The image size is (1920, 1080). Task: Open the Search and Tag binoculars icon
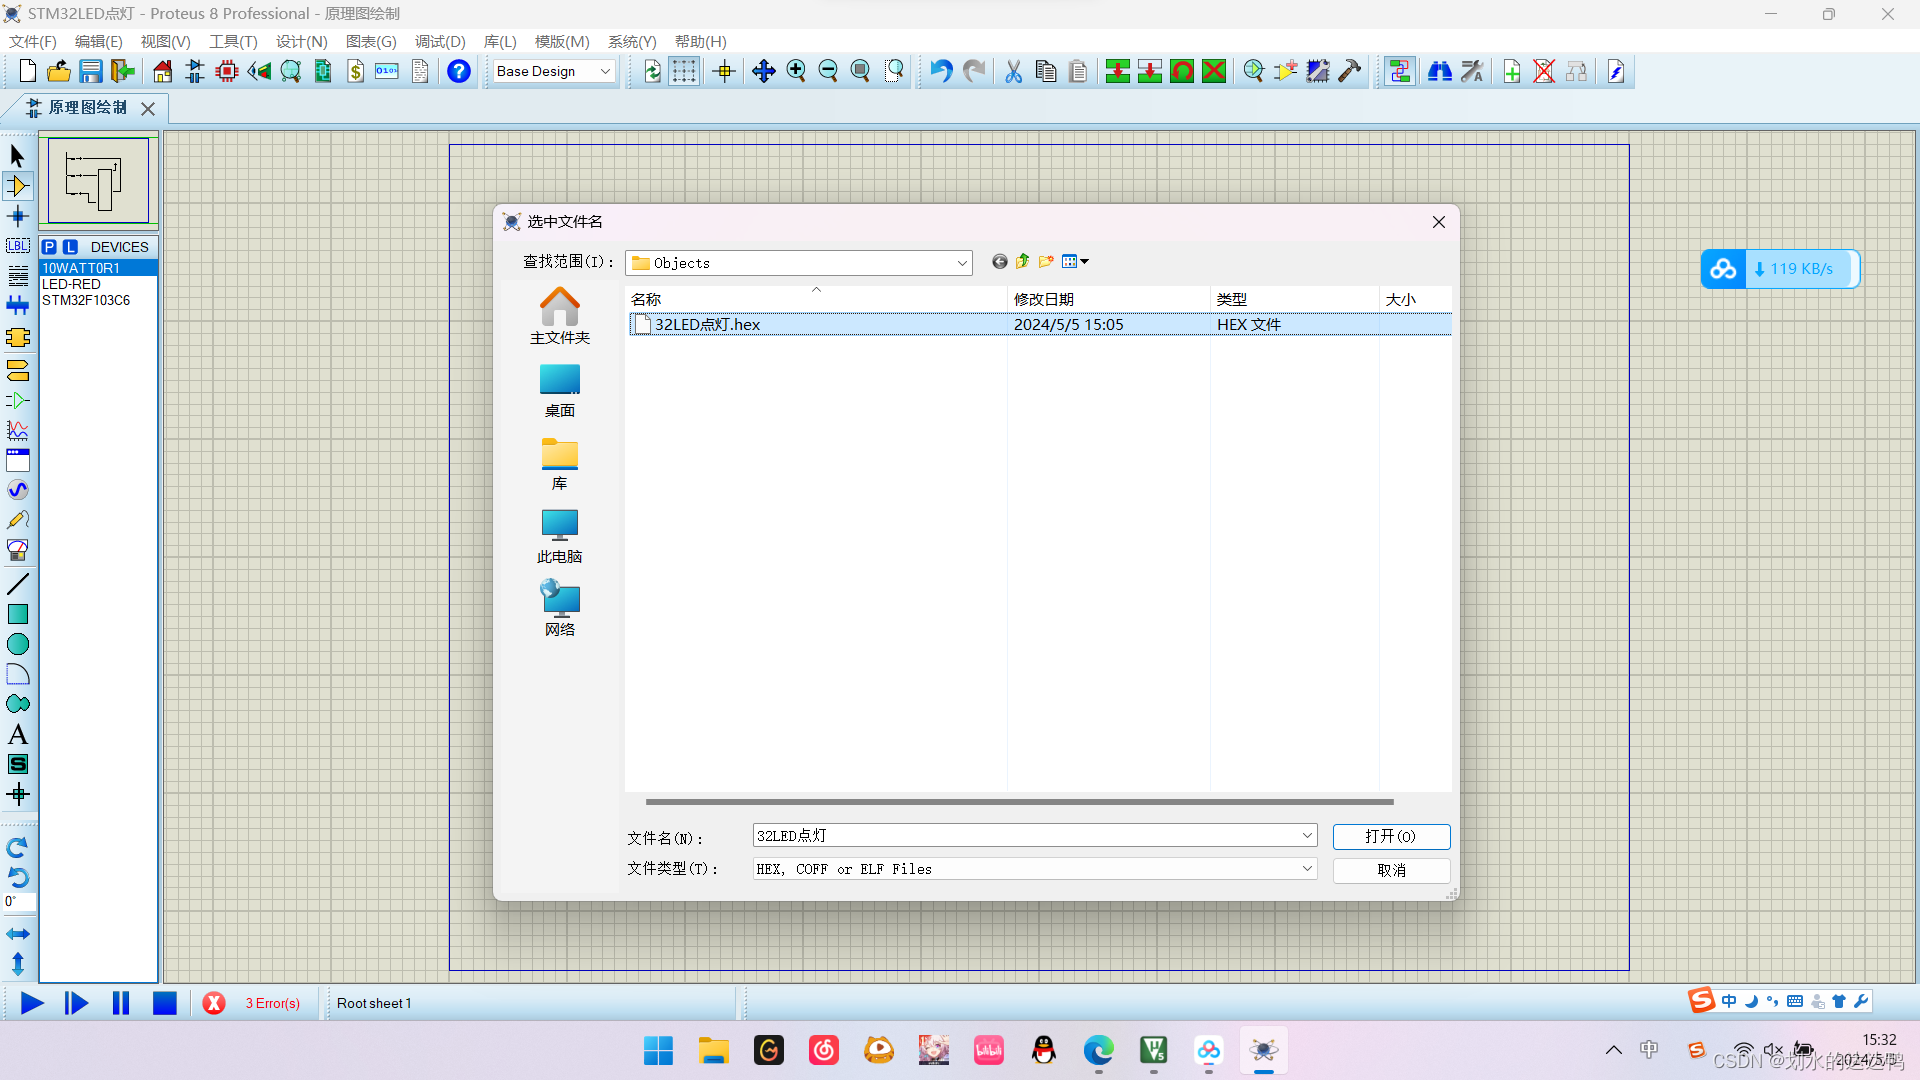click(x=1440, y=71)
